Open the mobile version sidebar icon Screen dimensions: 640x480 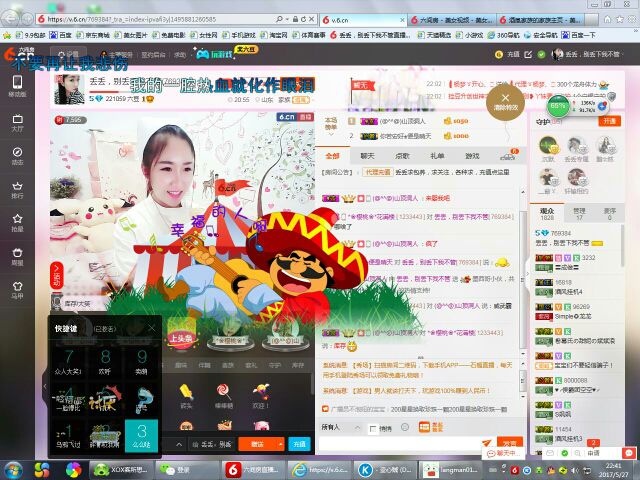17,85
